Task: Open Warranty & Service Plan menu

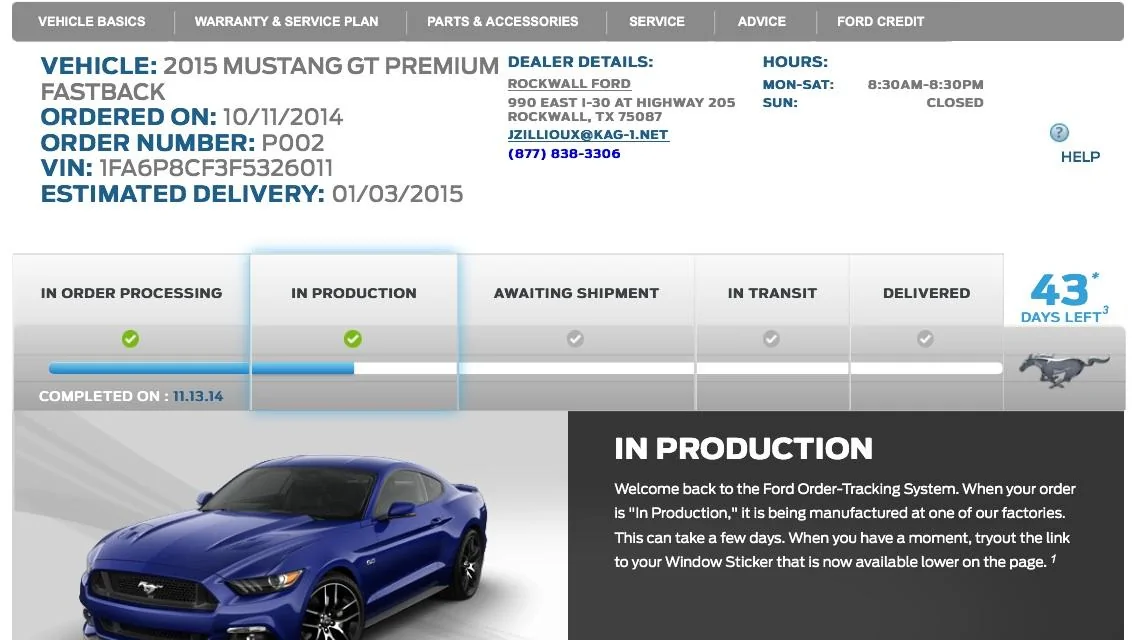Action: 286,22
